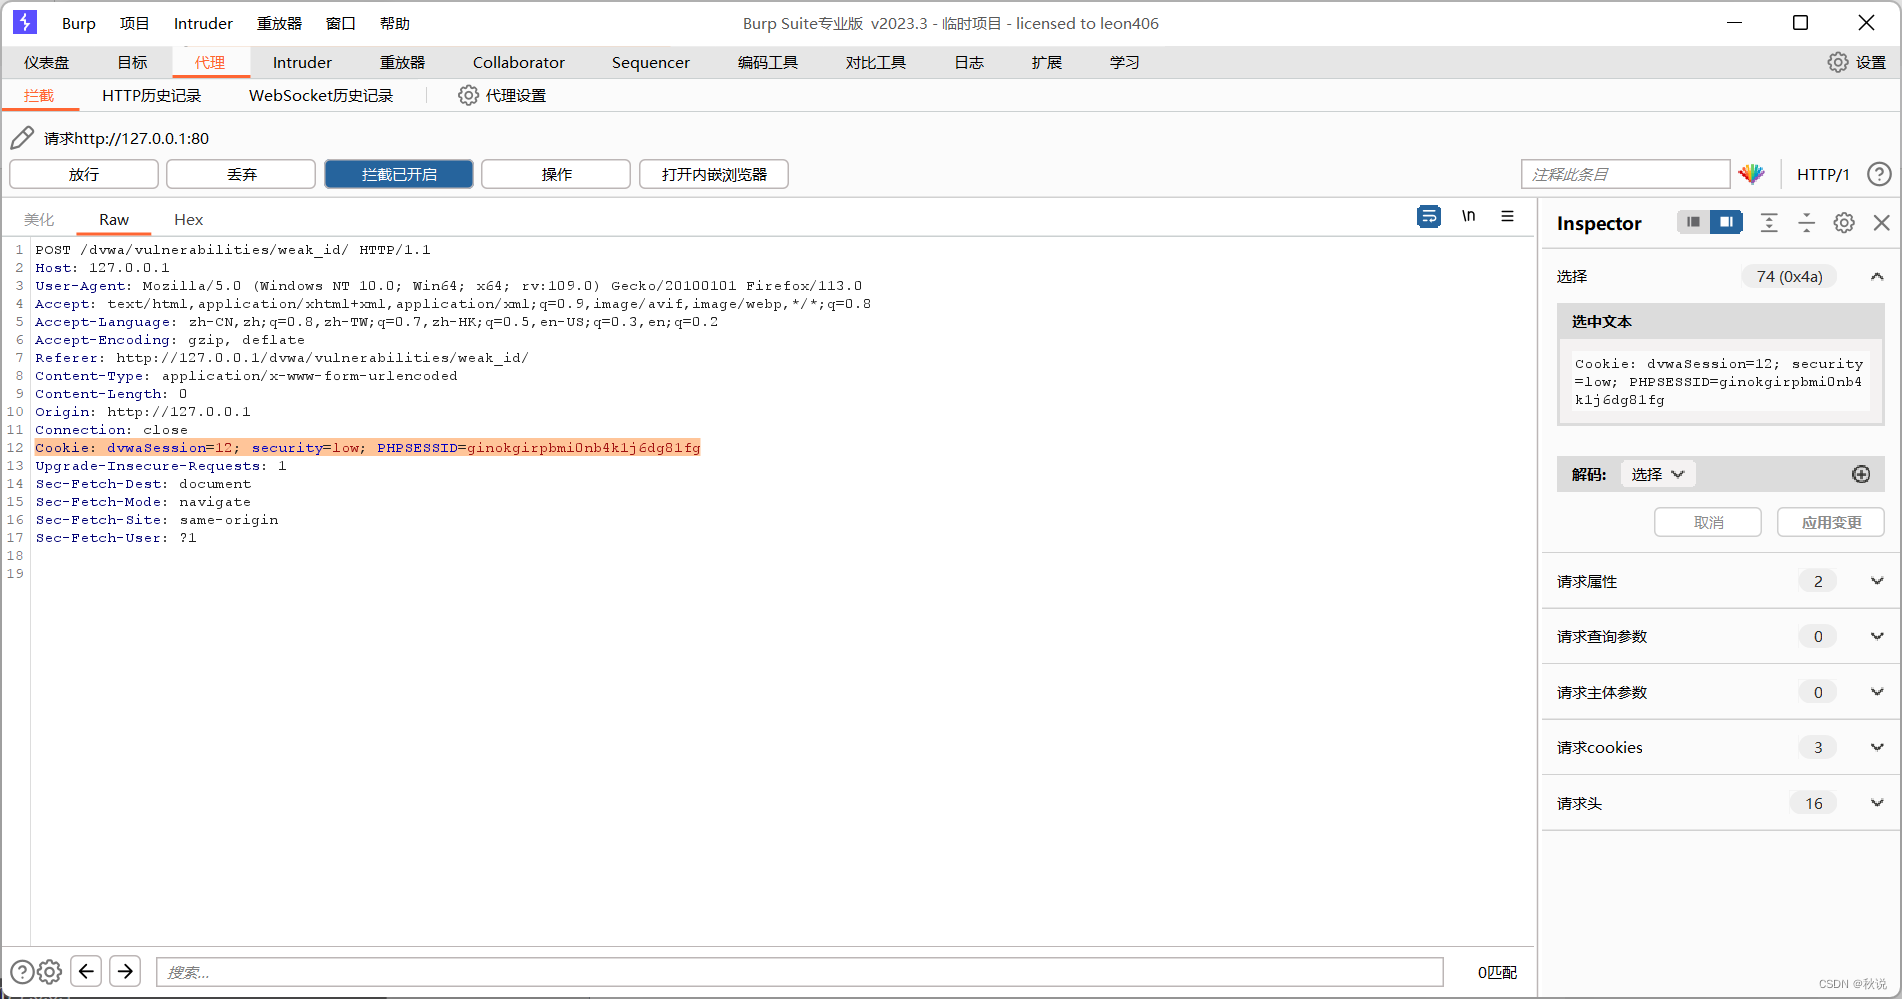Switch to the 学习 tab
The height and width of the screenshot is (999, 1902).
click(x=1125, y=62)
